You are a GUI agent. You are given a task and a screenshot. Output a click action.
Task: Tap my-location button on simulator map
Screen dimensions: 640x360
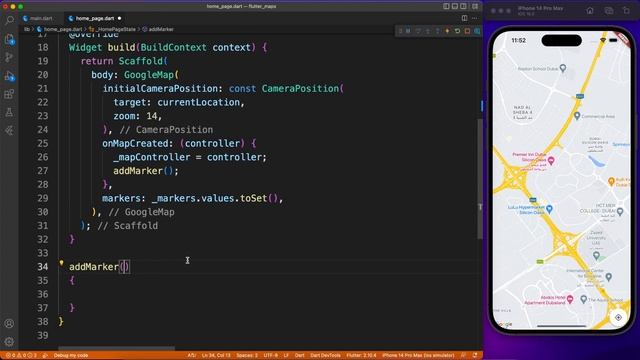[x=618, y=317]
